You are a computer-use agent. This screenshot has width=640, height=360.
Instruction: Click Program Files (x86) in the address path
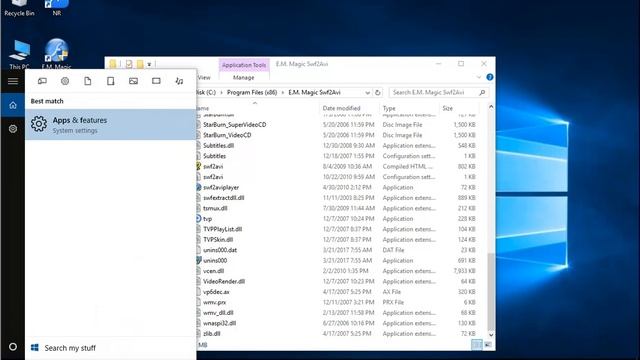252,93
